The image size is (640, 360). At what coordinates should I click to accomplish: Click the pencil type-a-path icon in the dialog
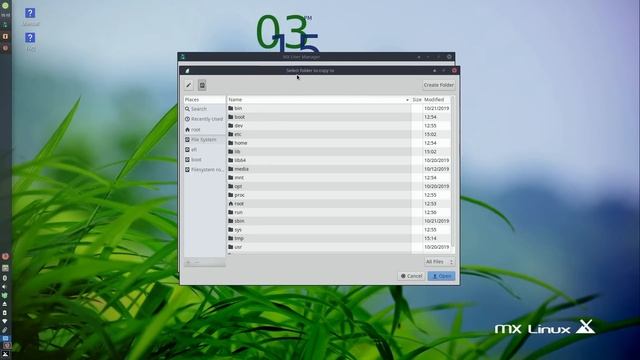[189, 85]
